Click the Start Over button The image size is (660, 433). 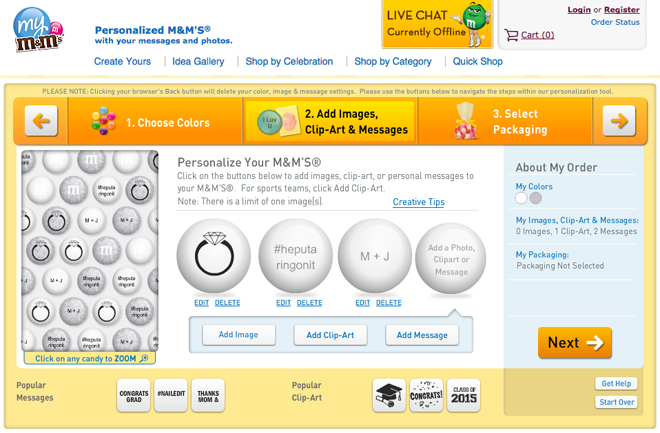[616, 402]
